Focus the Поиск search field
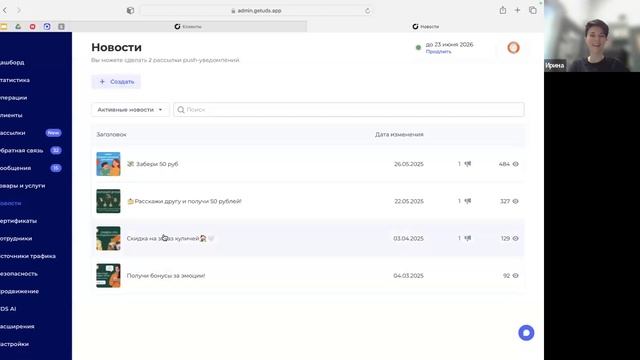Image resolution: width=640 pixels, height=360 pixels. (349, 110)
